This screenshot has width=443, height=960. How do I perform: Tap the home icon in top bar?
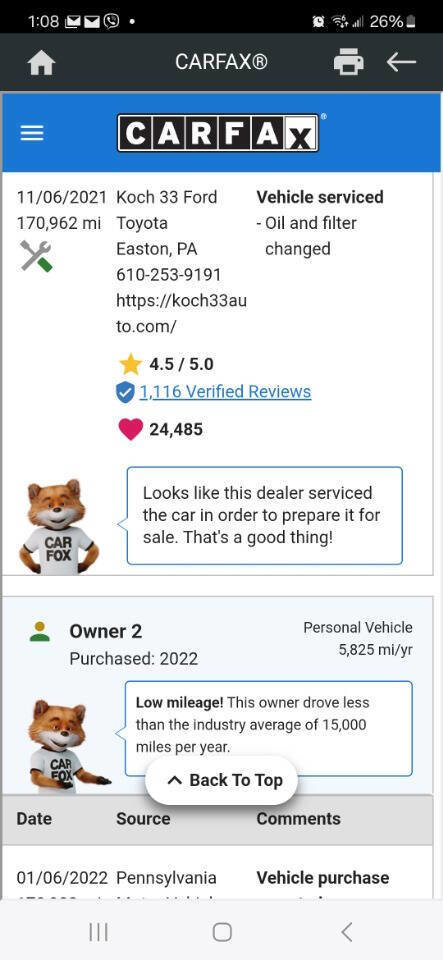point(42,62)
